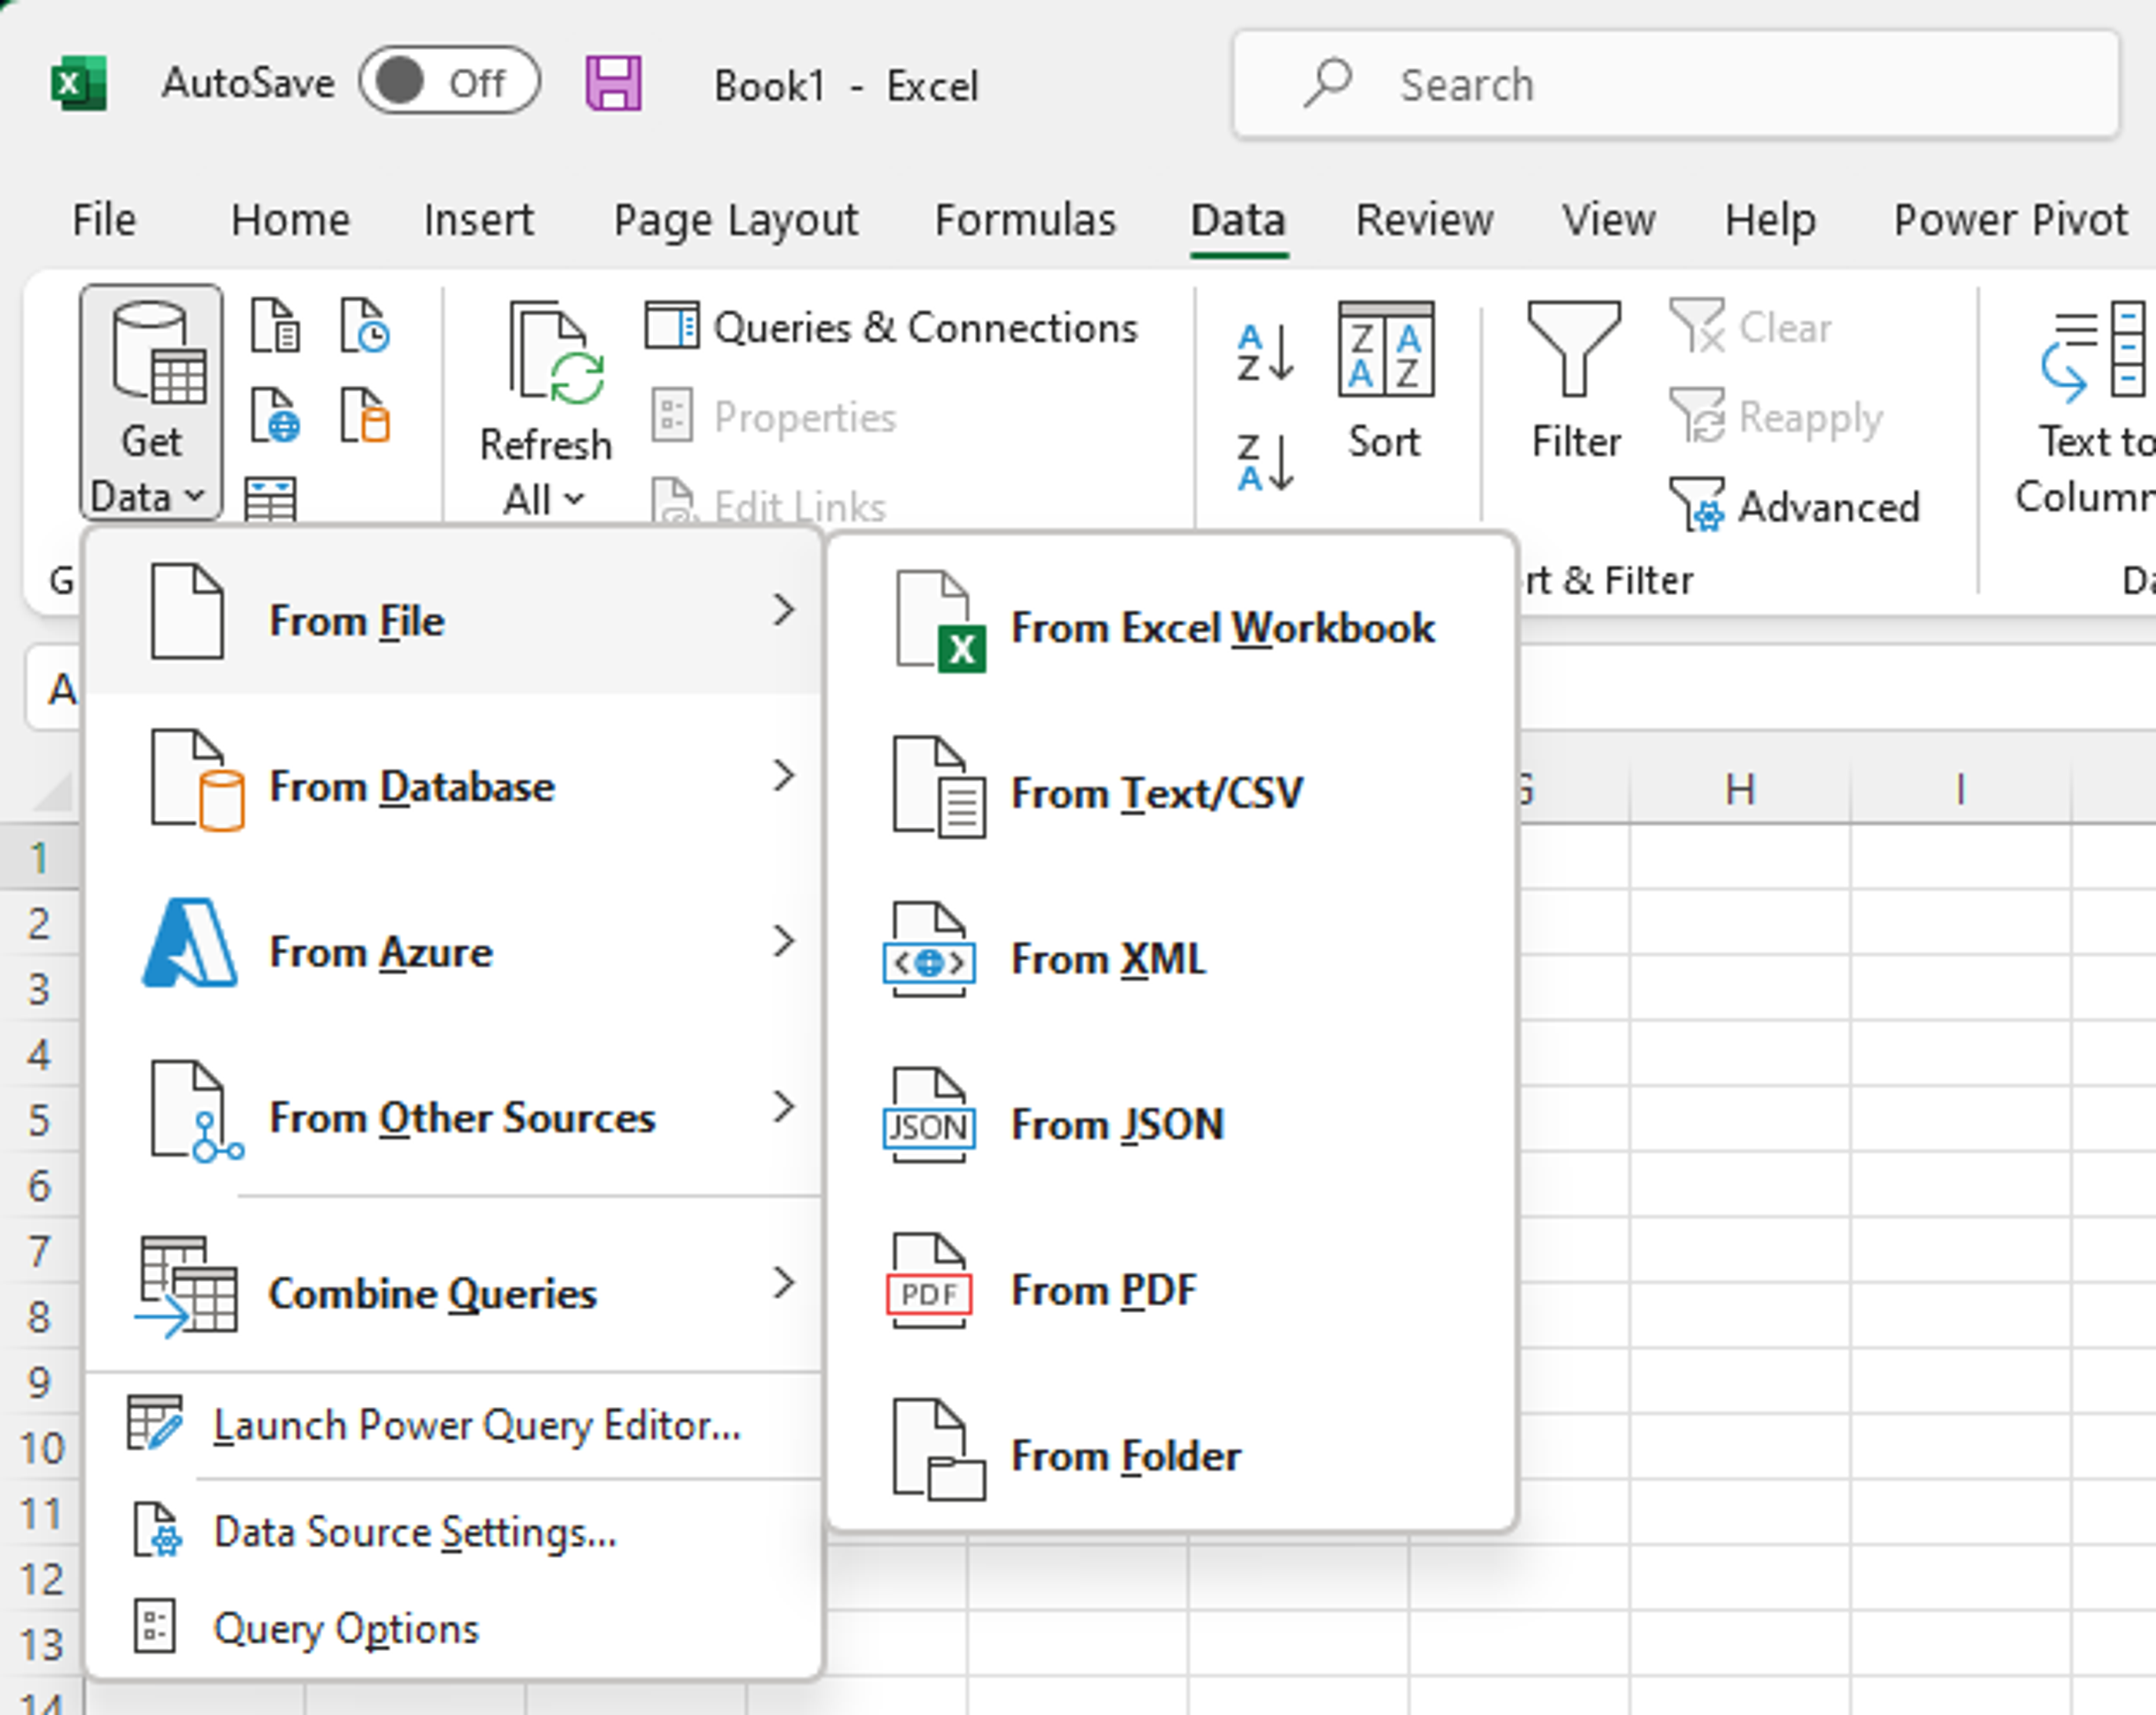Sort Z to A descending

pos(1265,462)
